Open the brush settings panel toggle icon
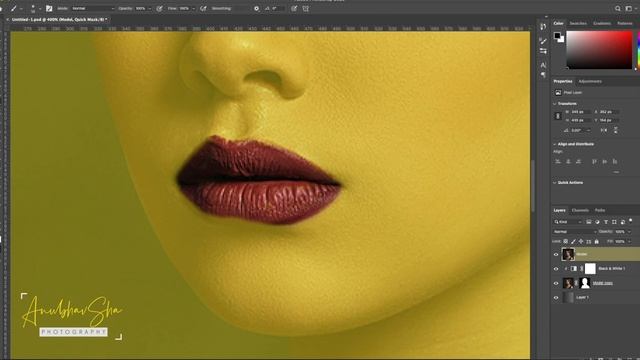This screenshot has width=640, height=360. 49,9
